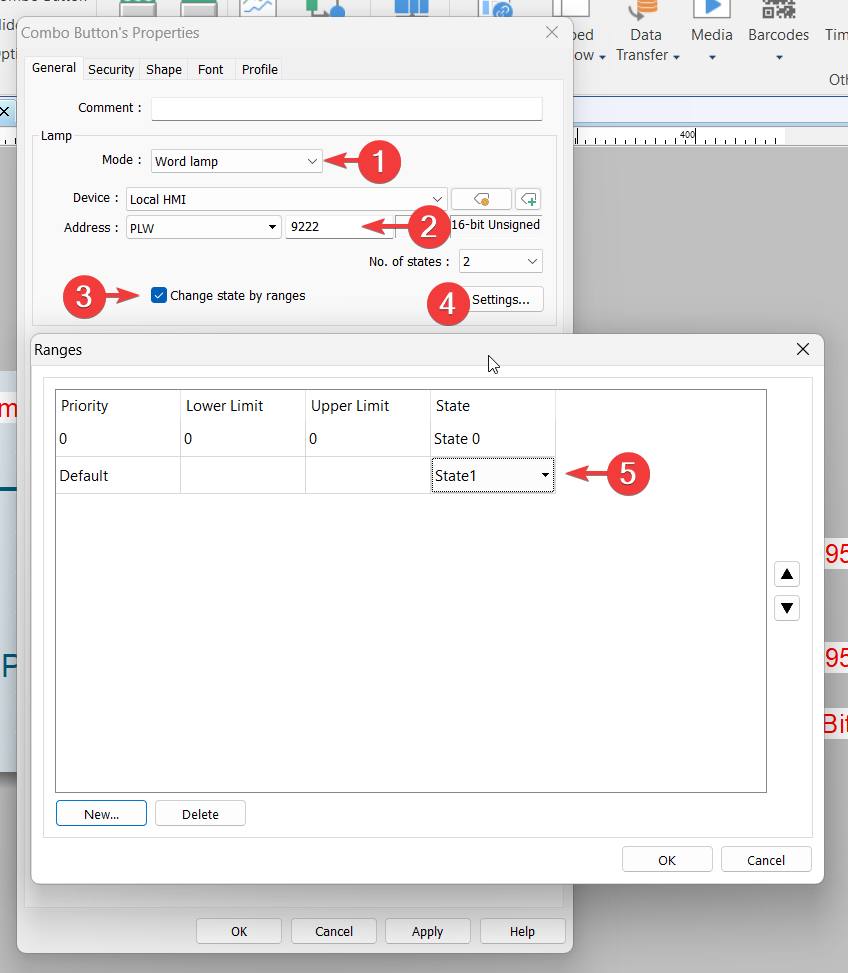
Task: Click the Comment text field
Action: [x=346, y=108]
